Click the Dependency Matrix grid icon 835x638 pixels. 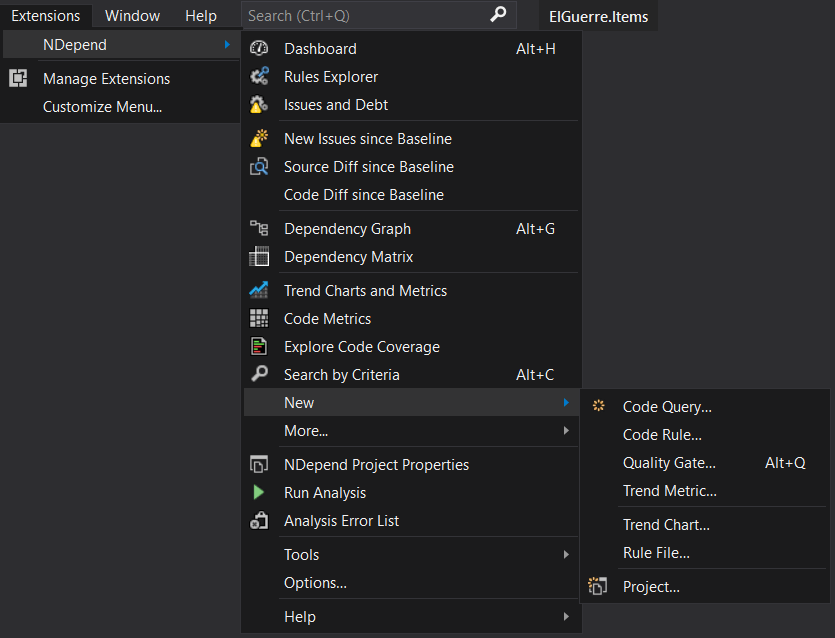pyautogui.click(x=259, y=257)
